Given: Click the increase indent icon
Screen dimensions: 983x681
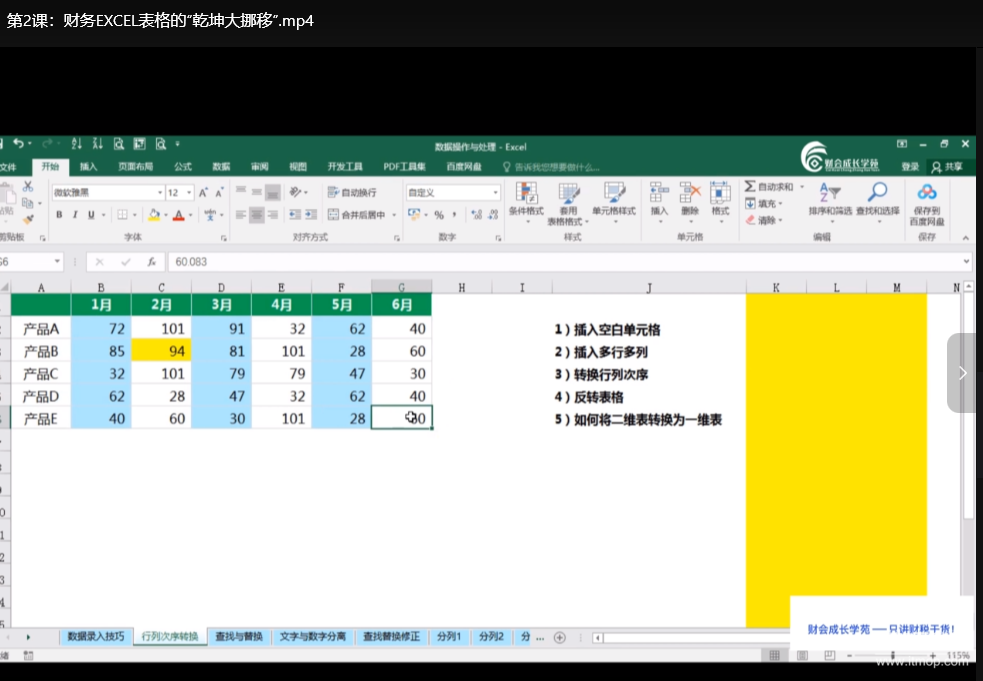Looking at the screenshot, I should pyautogui.click(x=311, y=214).
